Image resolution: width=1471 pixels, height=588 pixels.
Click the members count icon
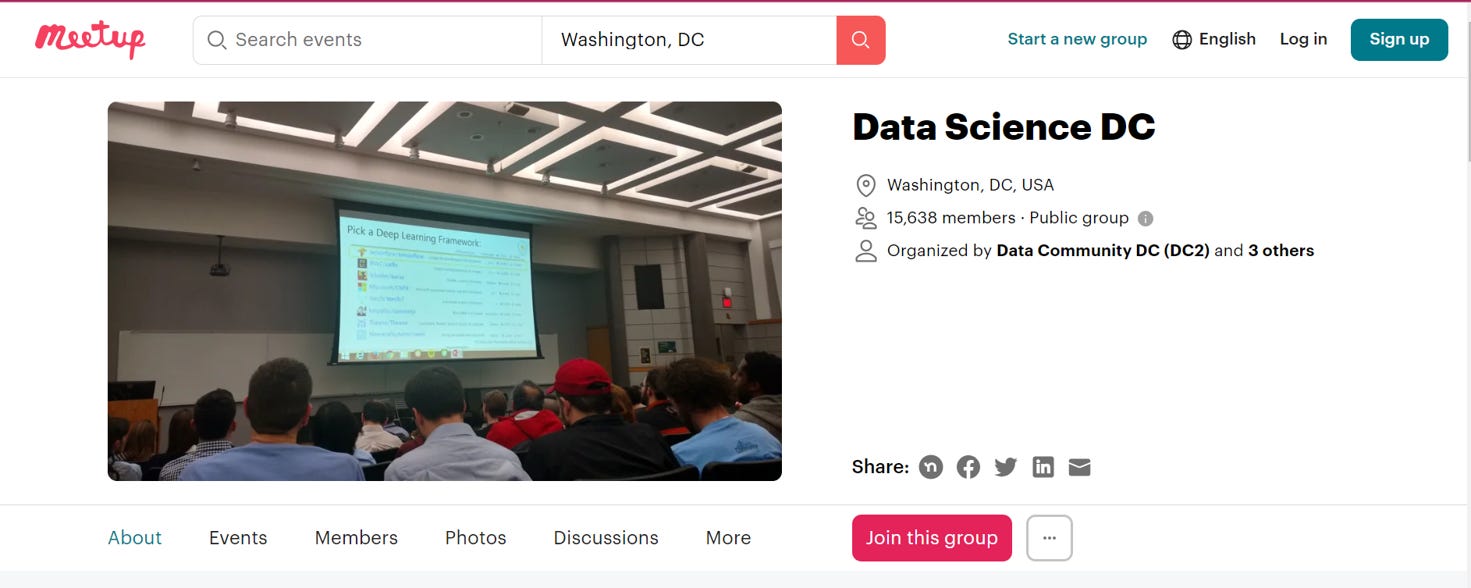865,217
